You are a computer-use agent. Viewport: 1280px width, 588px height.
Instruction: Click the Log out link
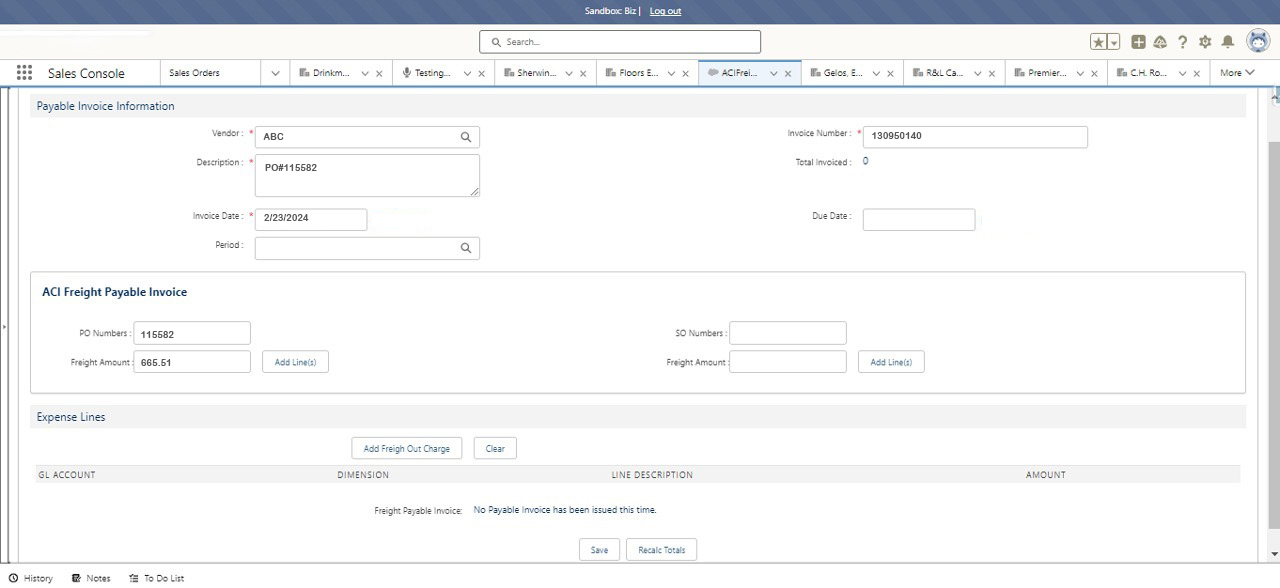665,11
